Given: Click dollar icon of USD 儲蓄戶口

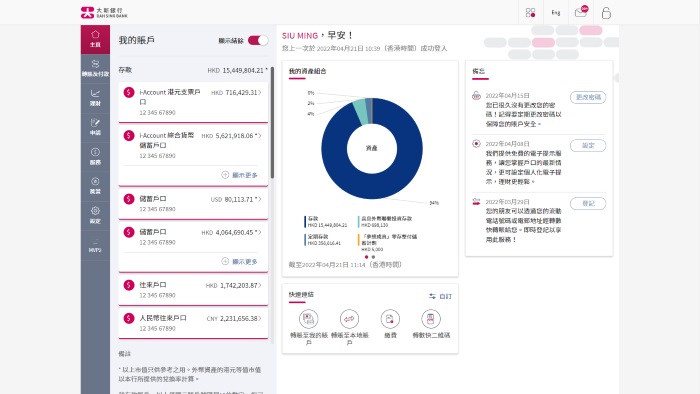Looking at the screenshot, I should 129,199.
